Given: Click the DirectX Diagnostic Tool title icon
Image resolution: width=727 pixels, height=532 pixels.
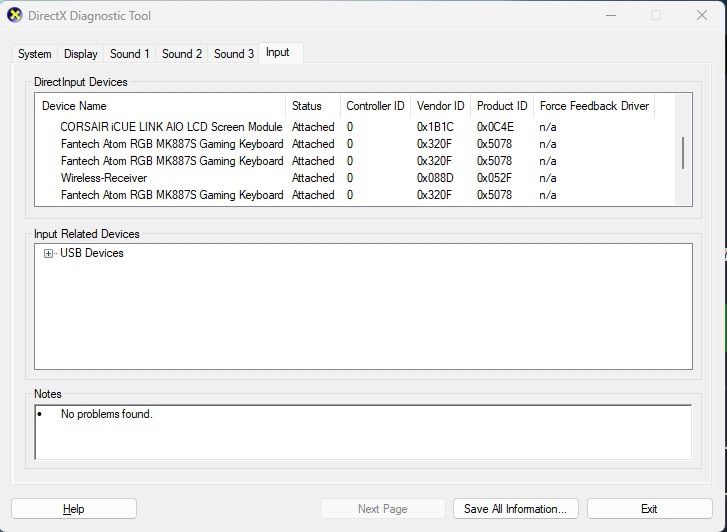Looking at the screenshot, I should point(15,15).
